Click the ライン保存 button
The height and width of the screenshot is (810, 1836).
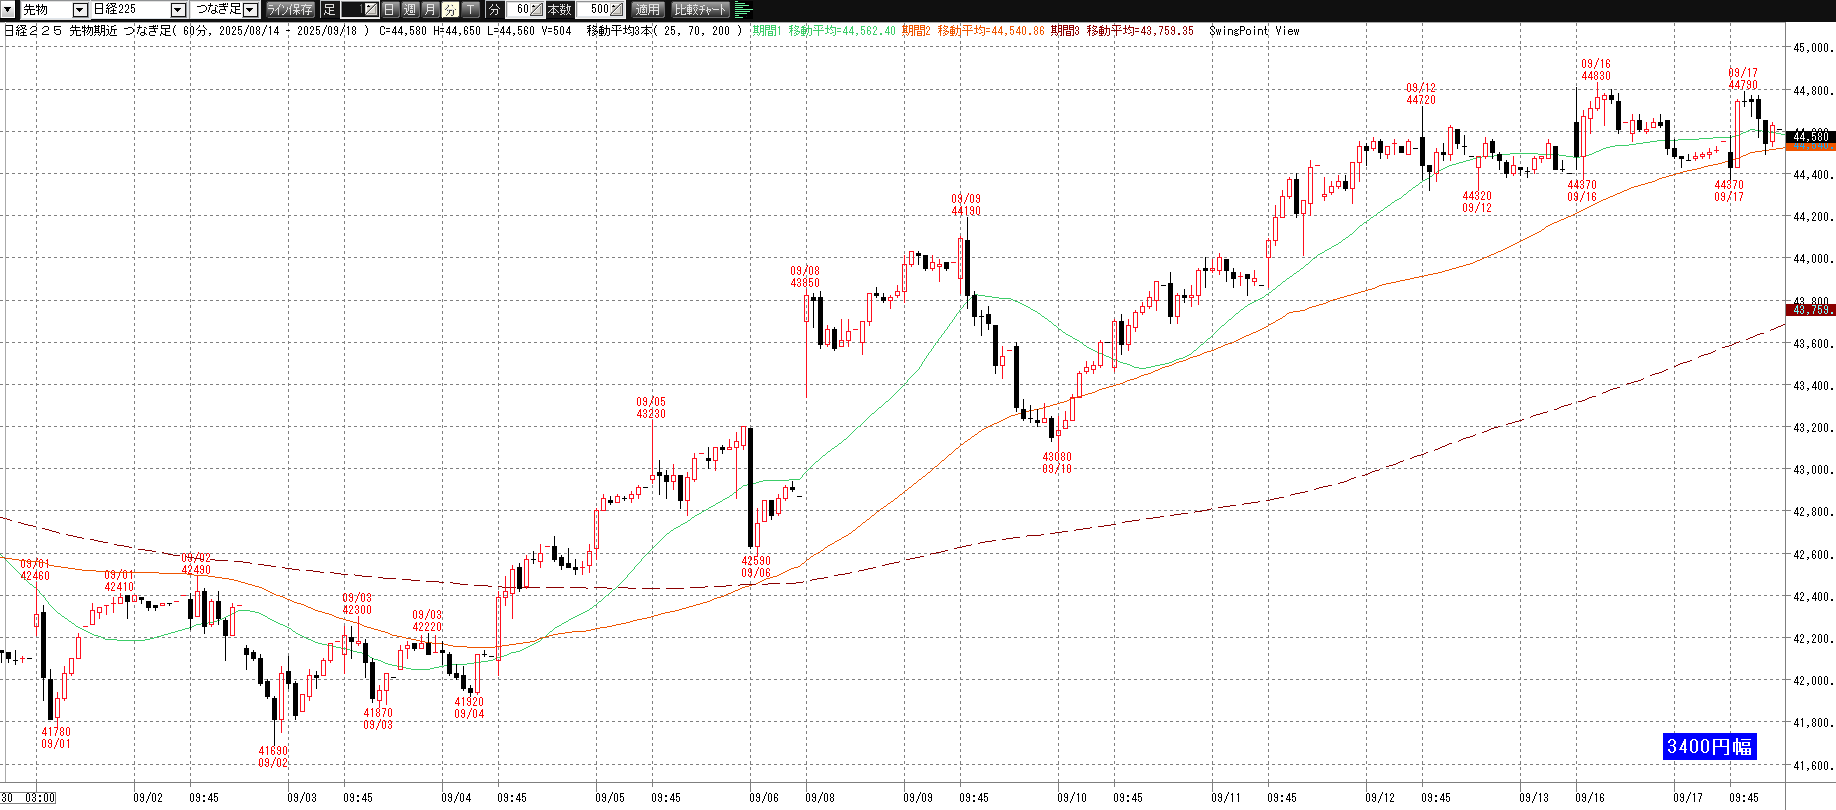pos(290,10)
